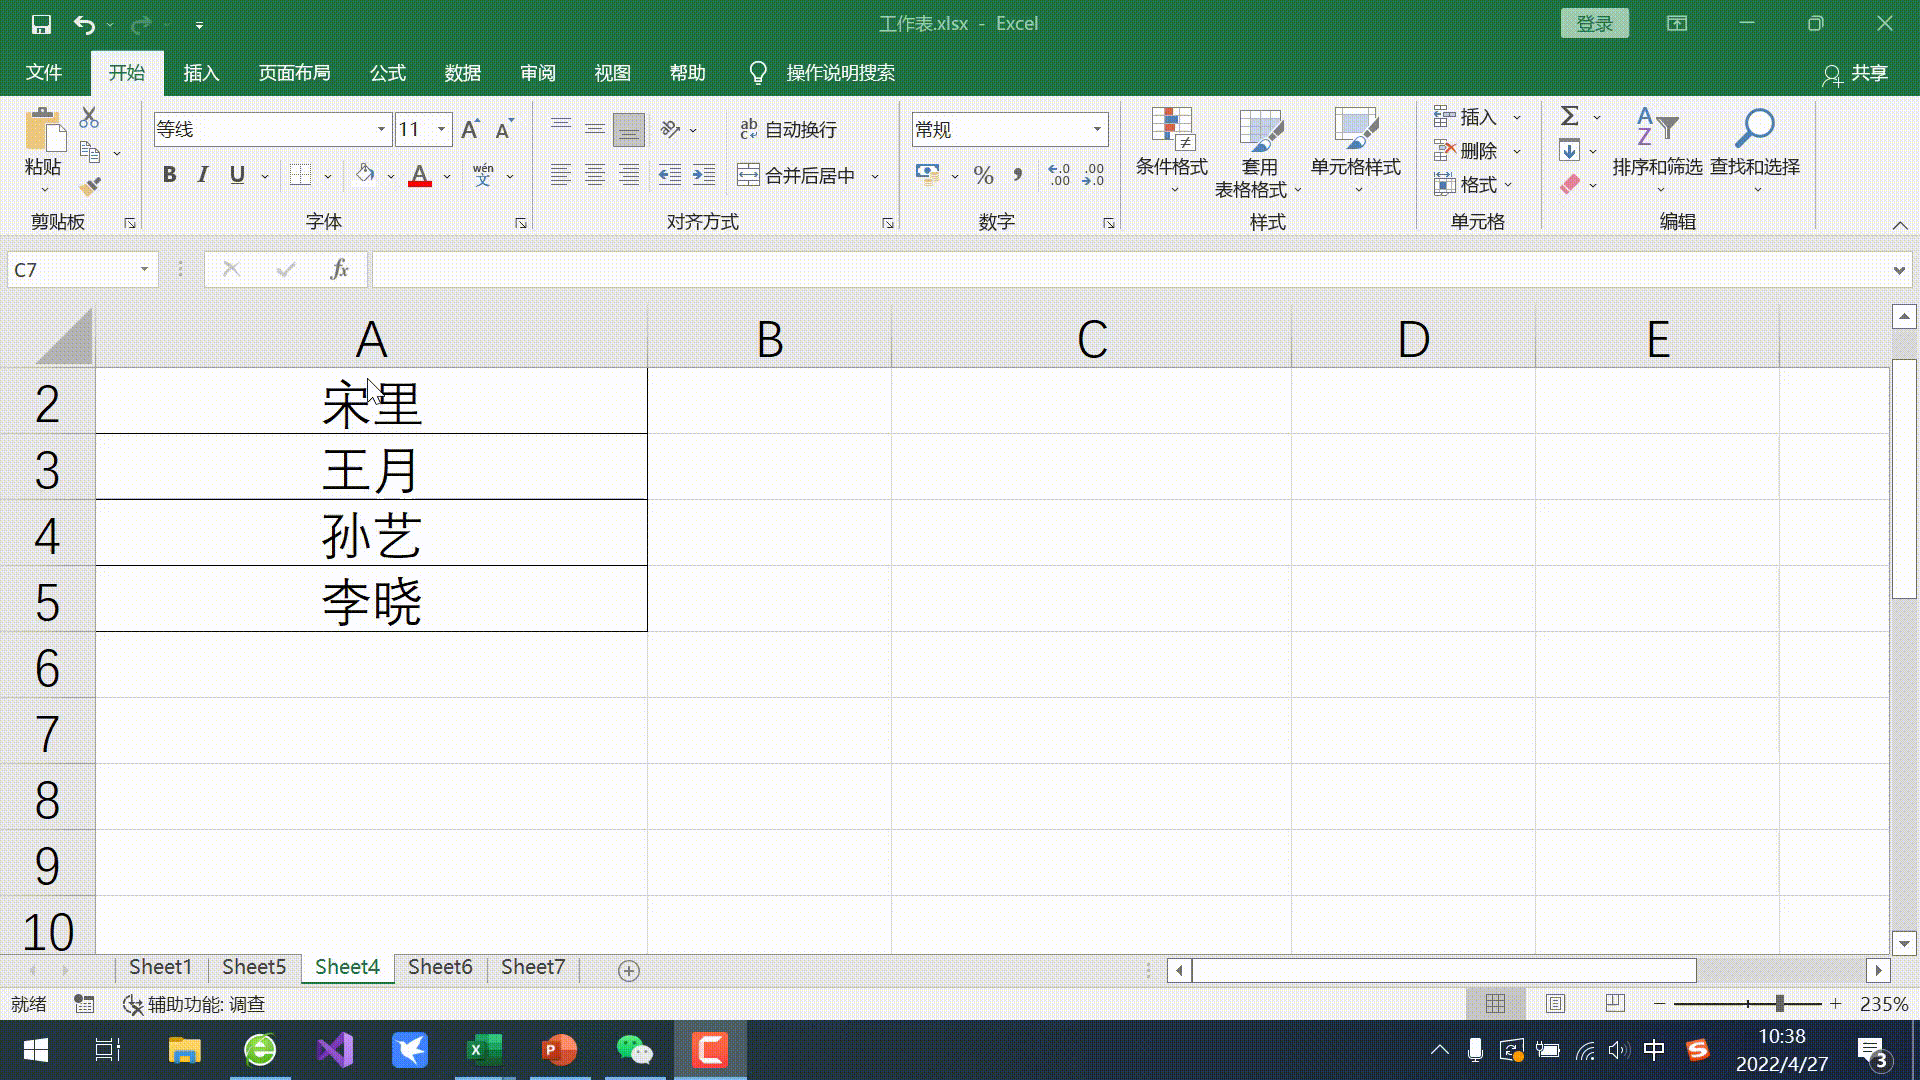
Task: Open number format dropdown
Action: point(1097,129)
